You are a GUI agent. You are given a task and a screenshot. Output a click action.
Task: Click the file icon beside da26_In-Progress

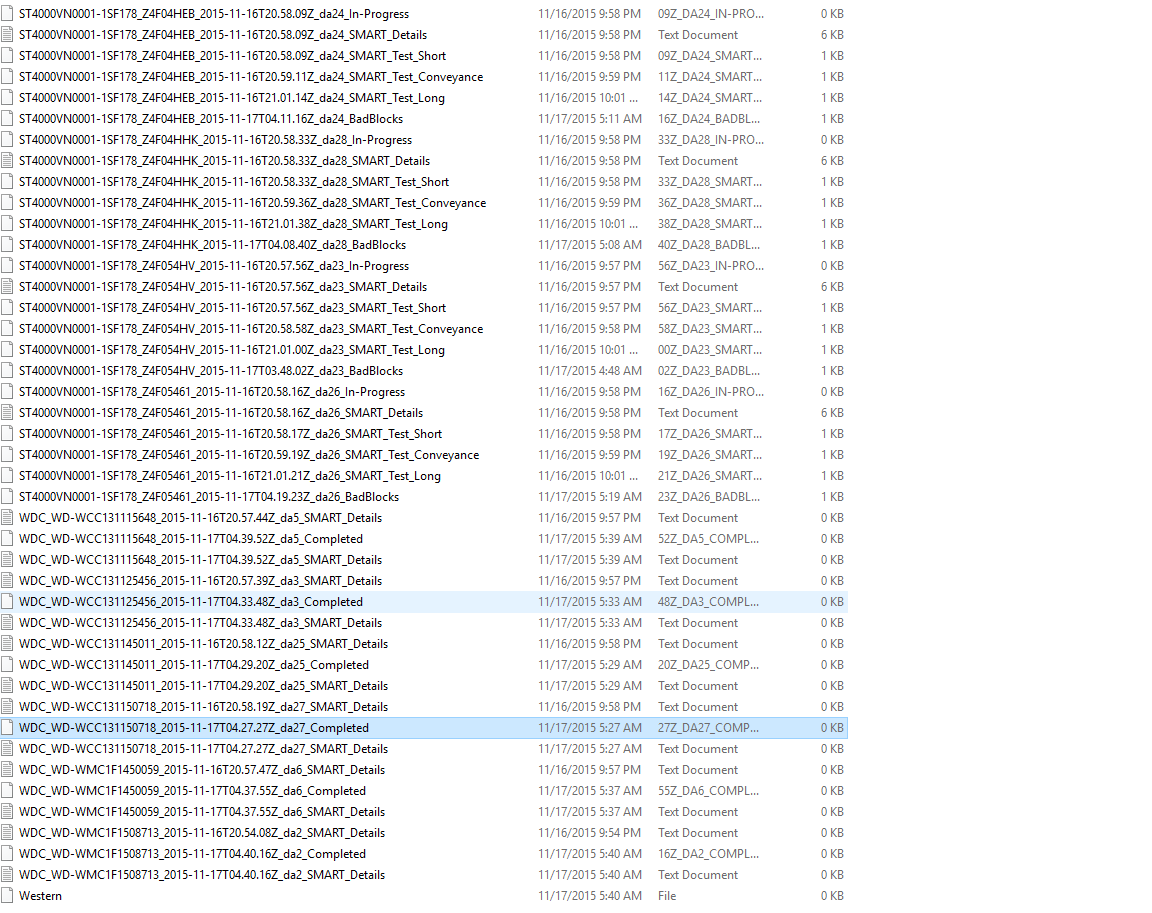7,391
